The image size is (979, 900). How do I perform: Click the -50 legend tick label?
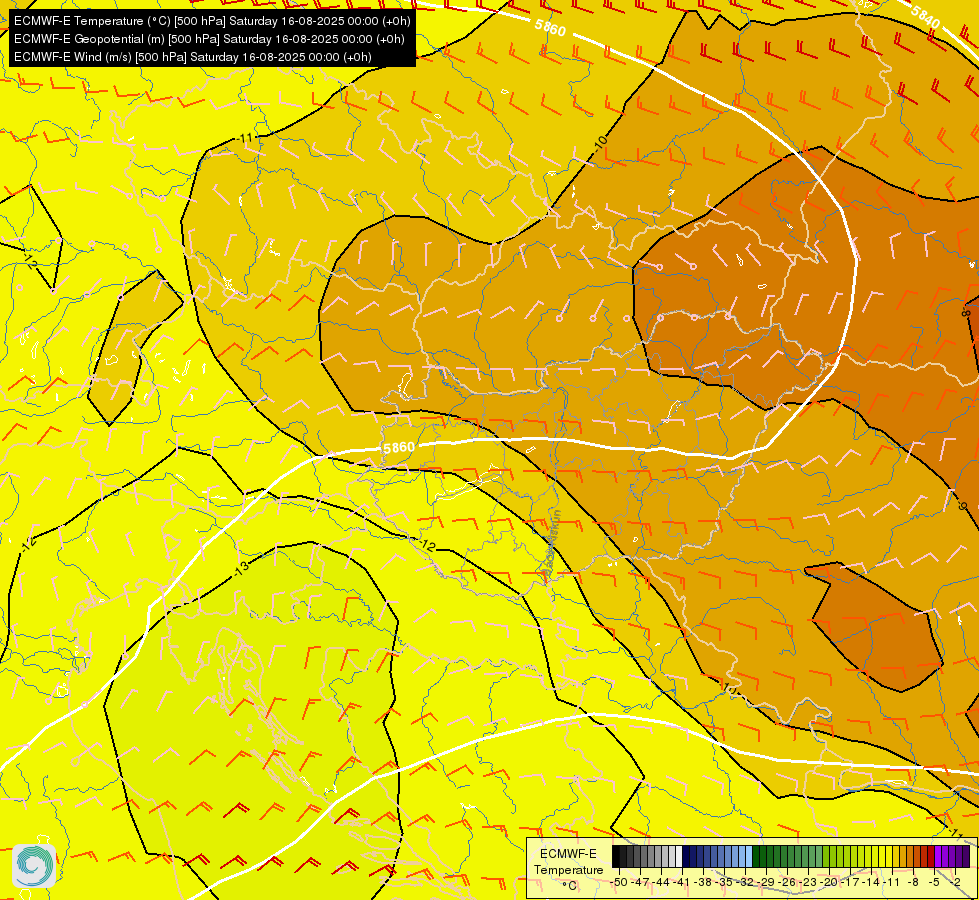click(619, 882)
